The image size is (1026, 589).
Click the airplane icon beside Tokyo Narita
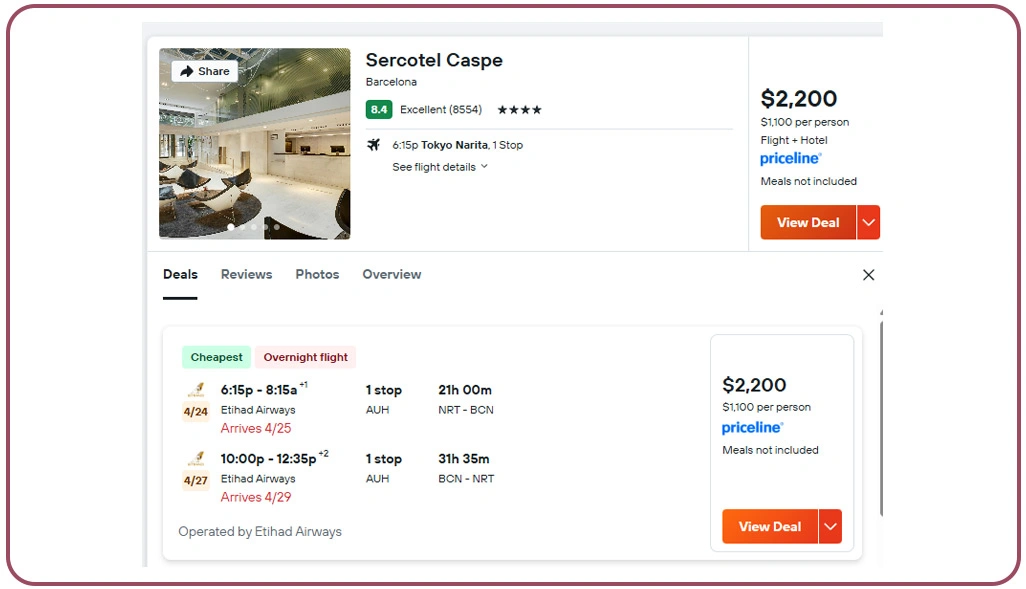point(374,145)
